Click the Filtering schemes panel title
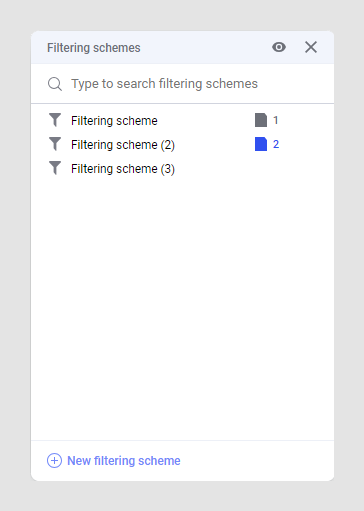Viewport: 364px width, 511px height. [x=94, y=48]
